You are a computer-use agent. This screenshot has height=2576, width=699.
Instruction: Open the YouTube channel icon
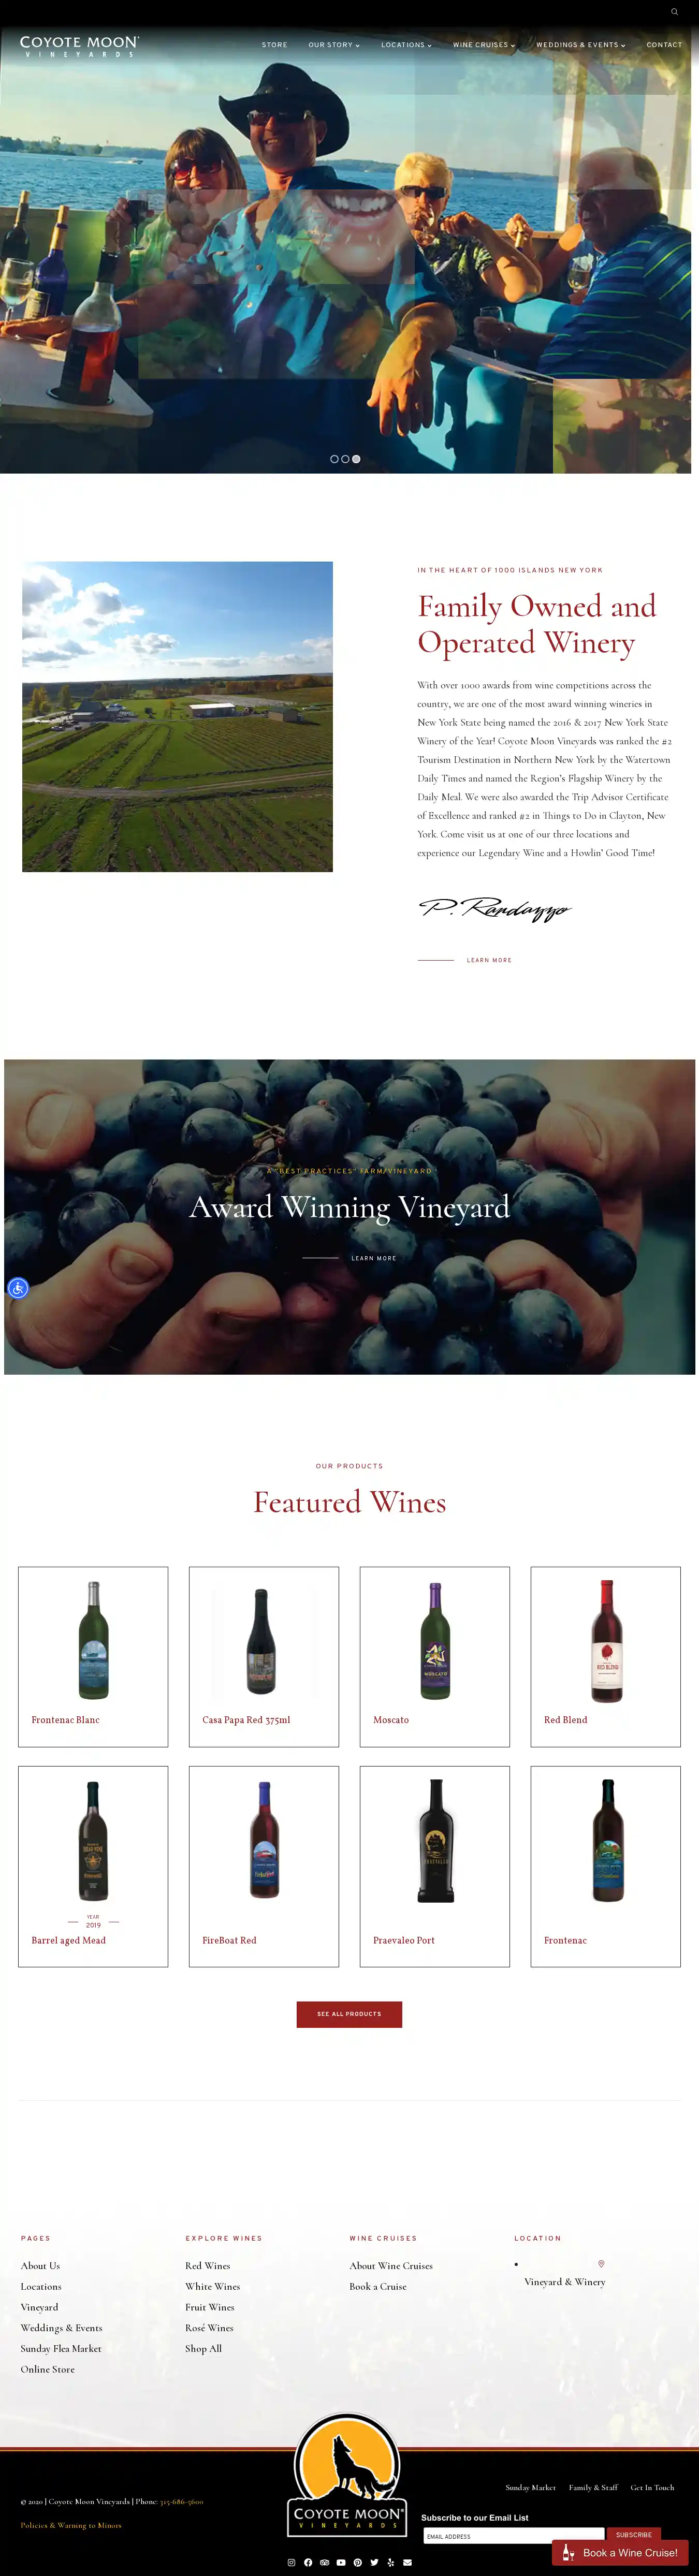point(341,2562)
